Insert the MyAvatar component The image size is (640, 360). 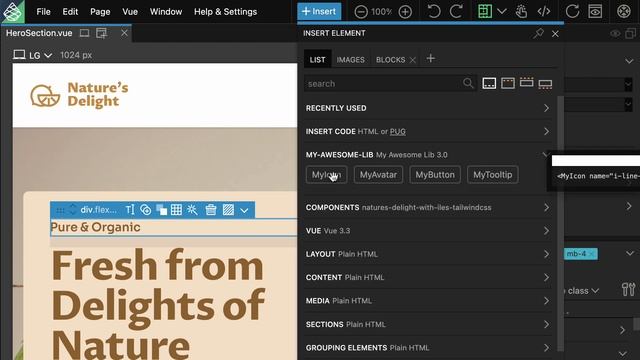pyautogui.click(x=378, y=175)
